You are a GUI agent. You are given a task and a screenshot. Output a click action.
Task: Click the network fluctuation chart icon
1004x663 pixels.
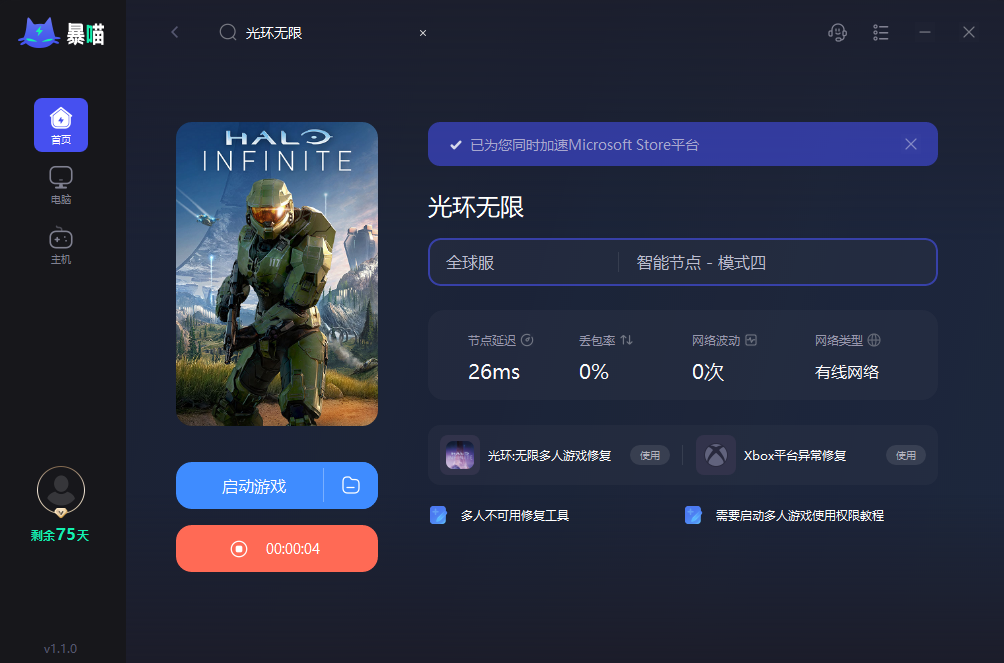751,340
